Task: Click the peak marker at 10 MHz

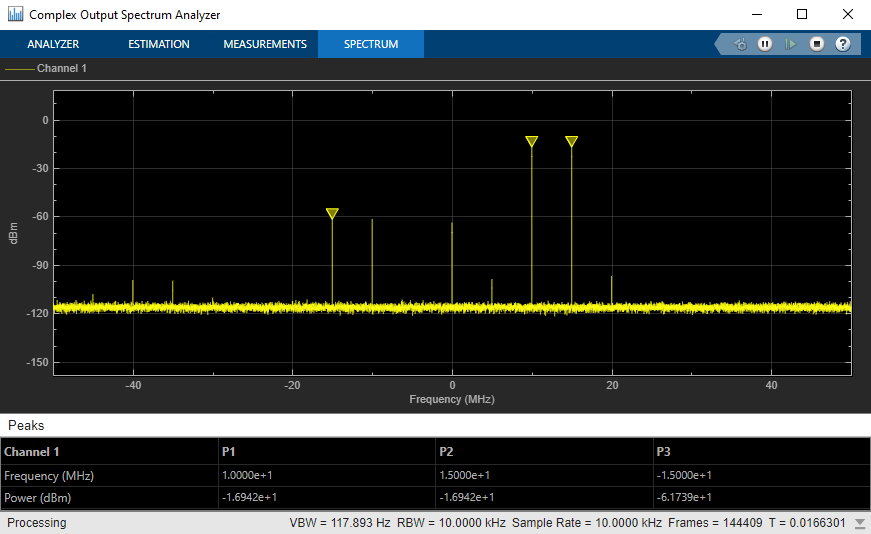Action: (532, 141)
